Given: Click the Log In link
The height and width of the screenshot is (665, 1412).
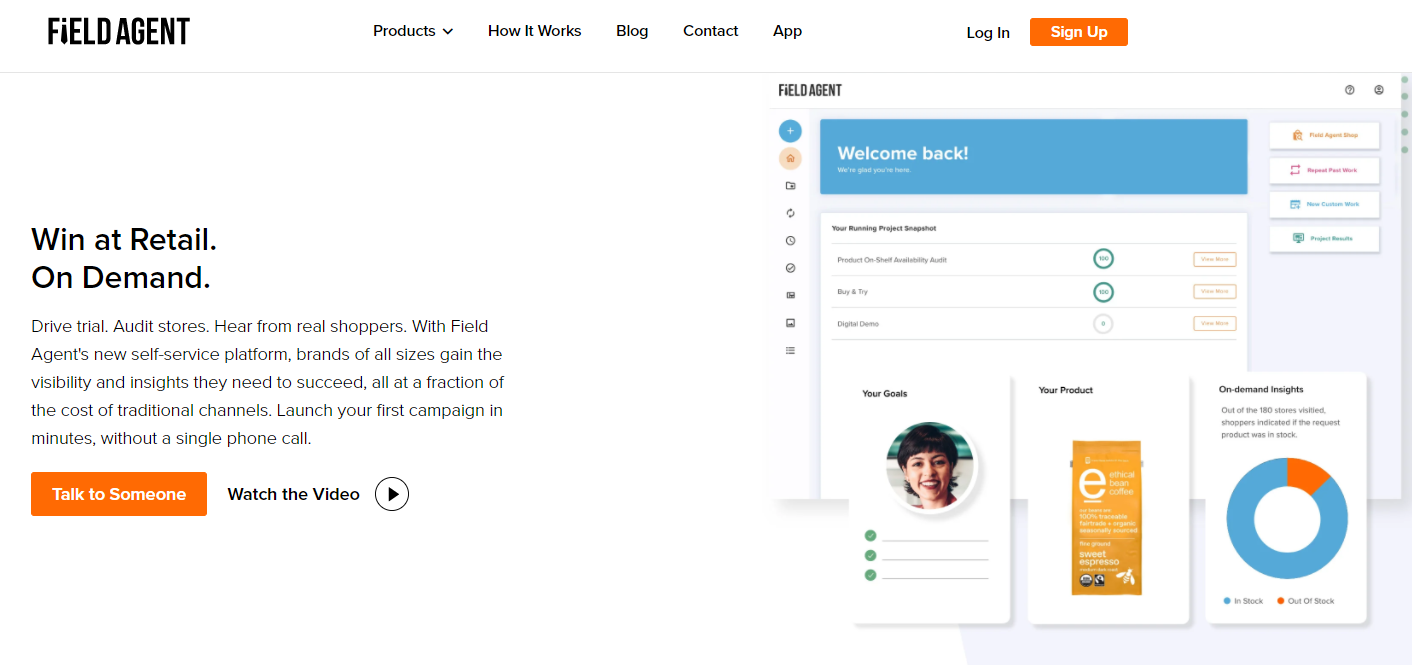Looking at the screenshot, I should pyautogui.click(x=988, y=33).
